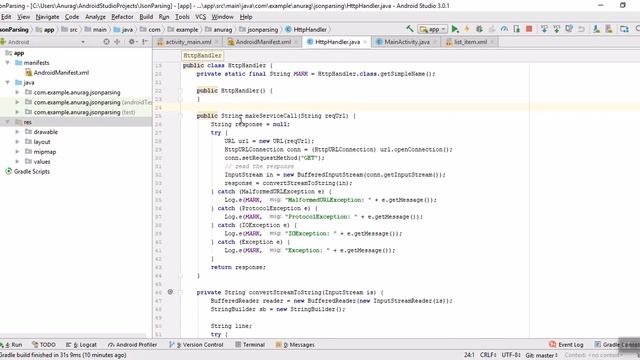This screenshot has height=360, width=640.
Task: Start debugging with the bug icon
Action: [x=479, y=29]
